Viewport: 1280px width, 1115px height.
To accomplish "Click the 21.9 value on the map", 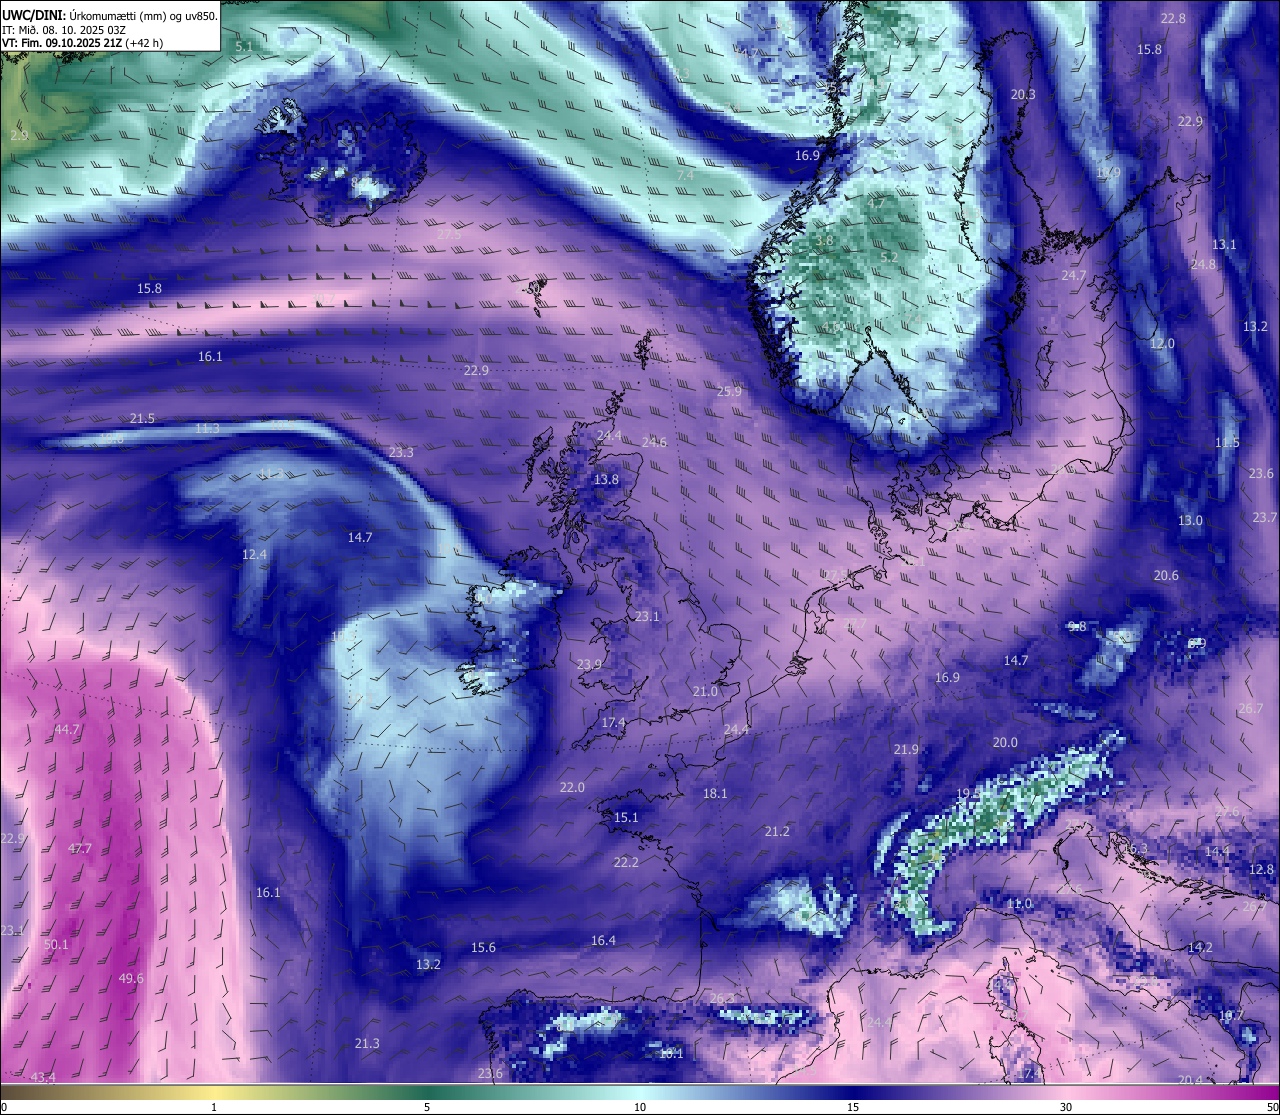I will coord(906,750).
